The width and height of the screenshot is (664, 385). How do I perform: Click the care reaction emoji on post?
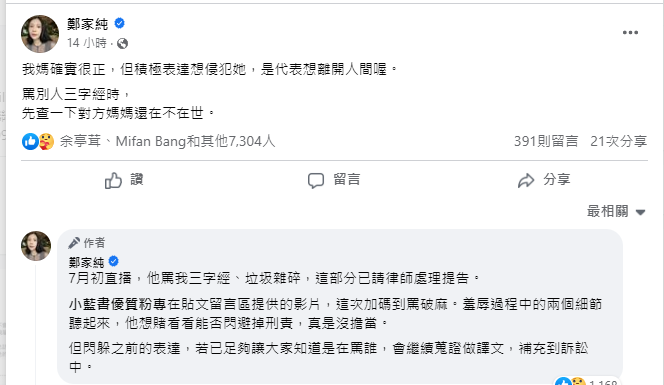[x=46, y=141]
